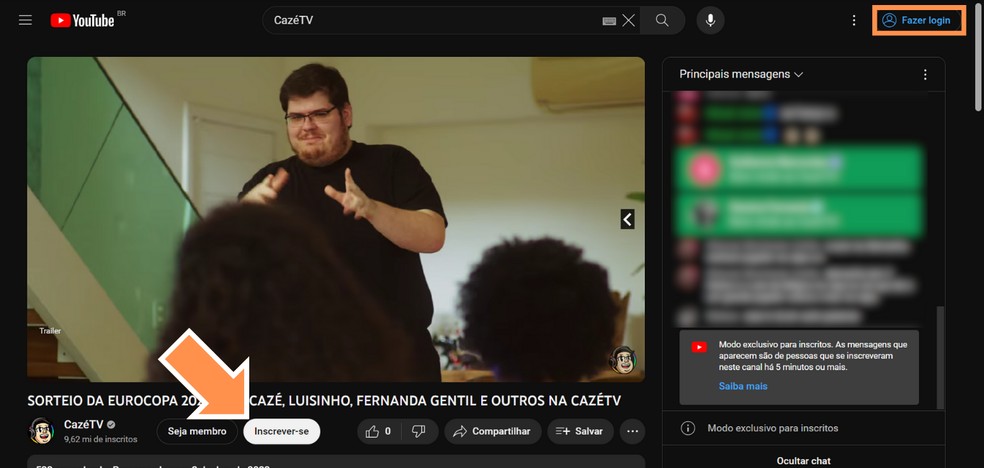The width and height of the screenshot is (984, 468).
Task: Click the page vertical scrollbar
Action: 979,60
